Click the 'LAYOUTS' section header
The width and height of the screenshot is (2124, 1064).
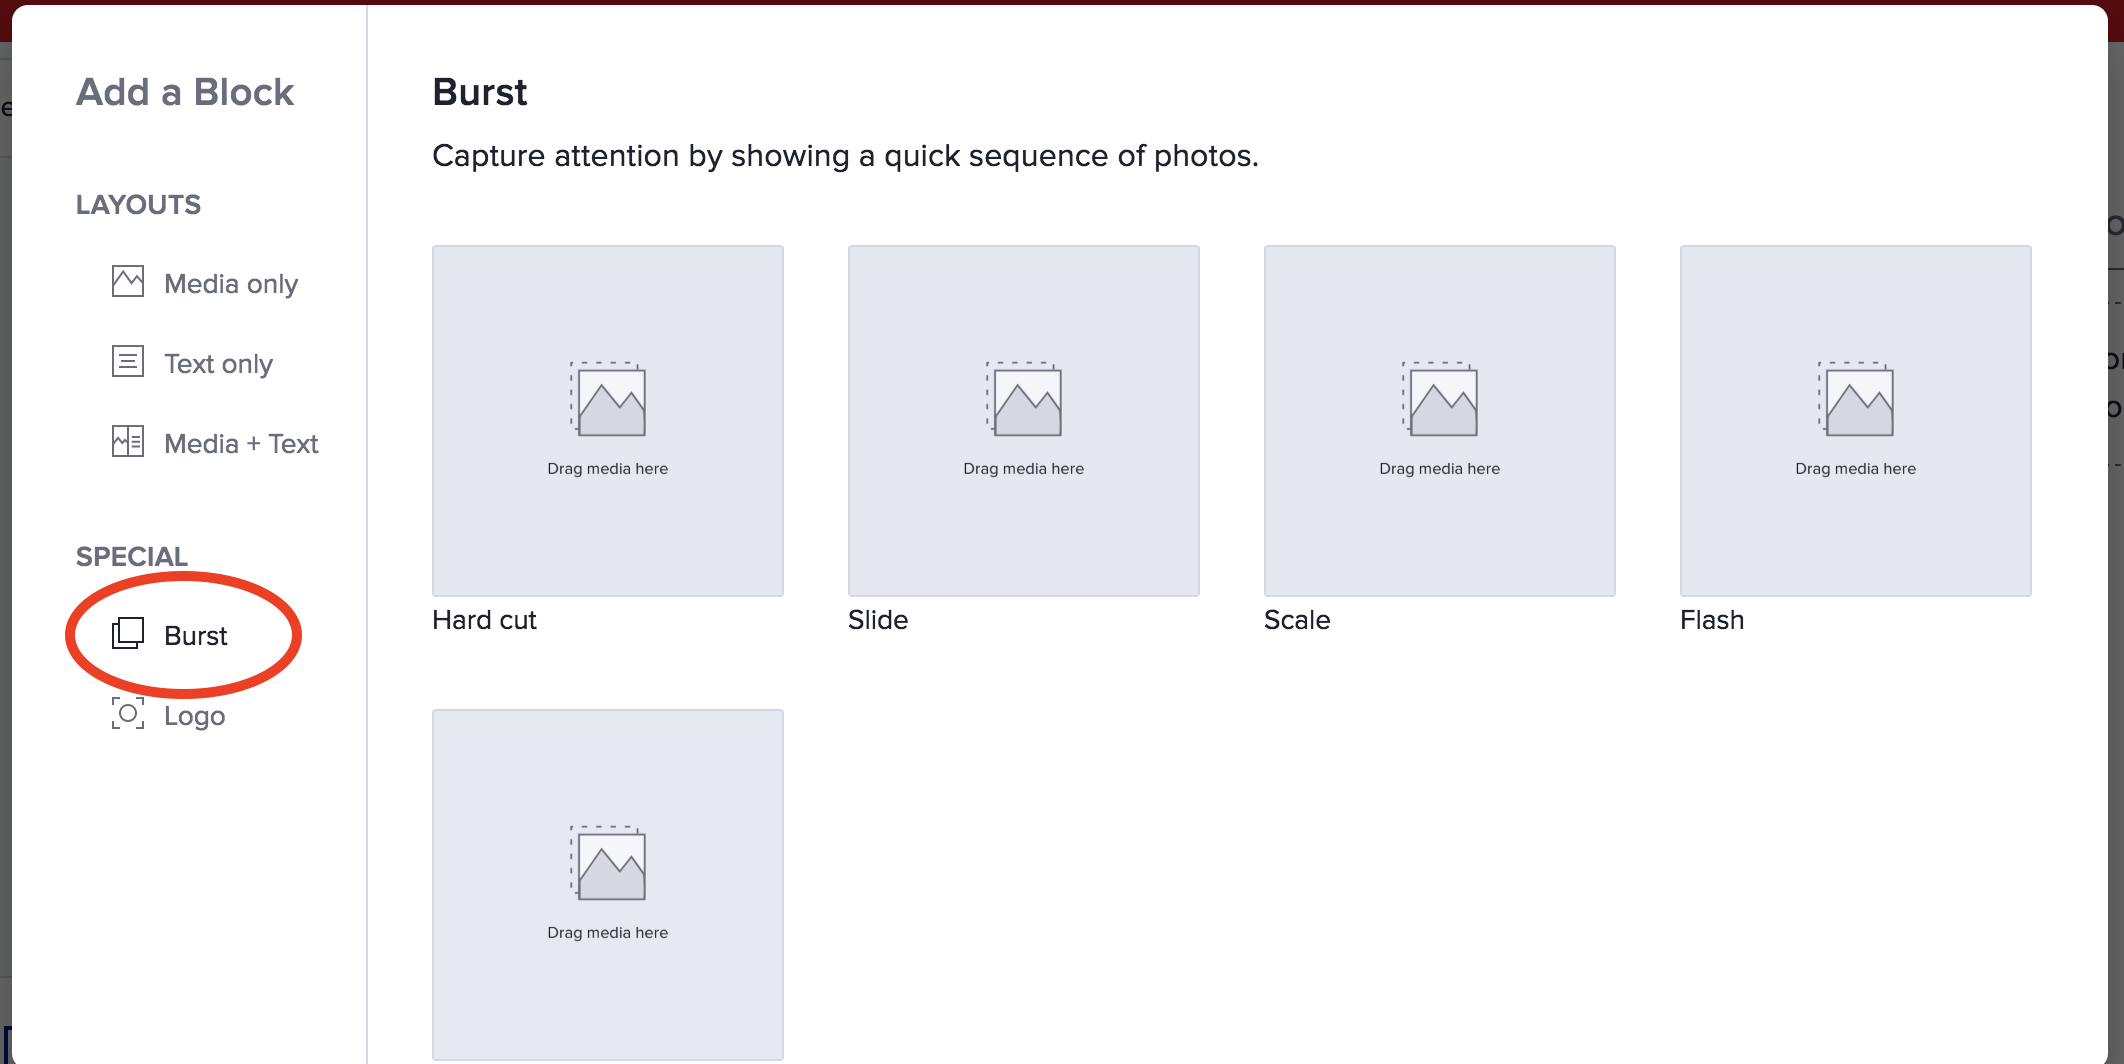[x=138, y=205]
